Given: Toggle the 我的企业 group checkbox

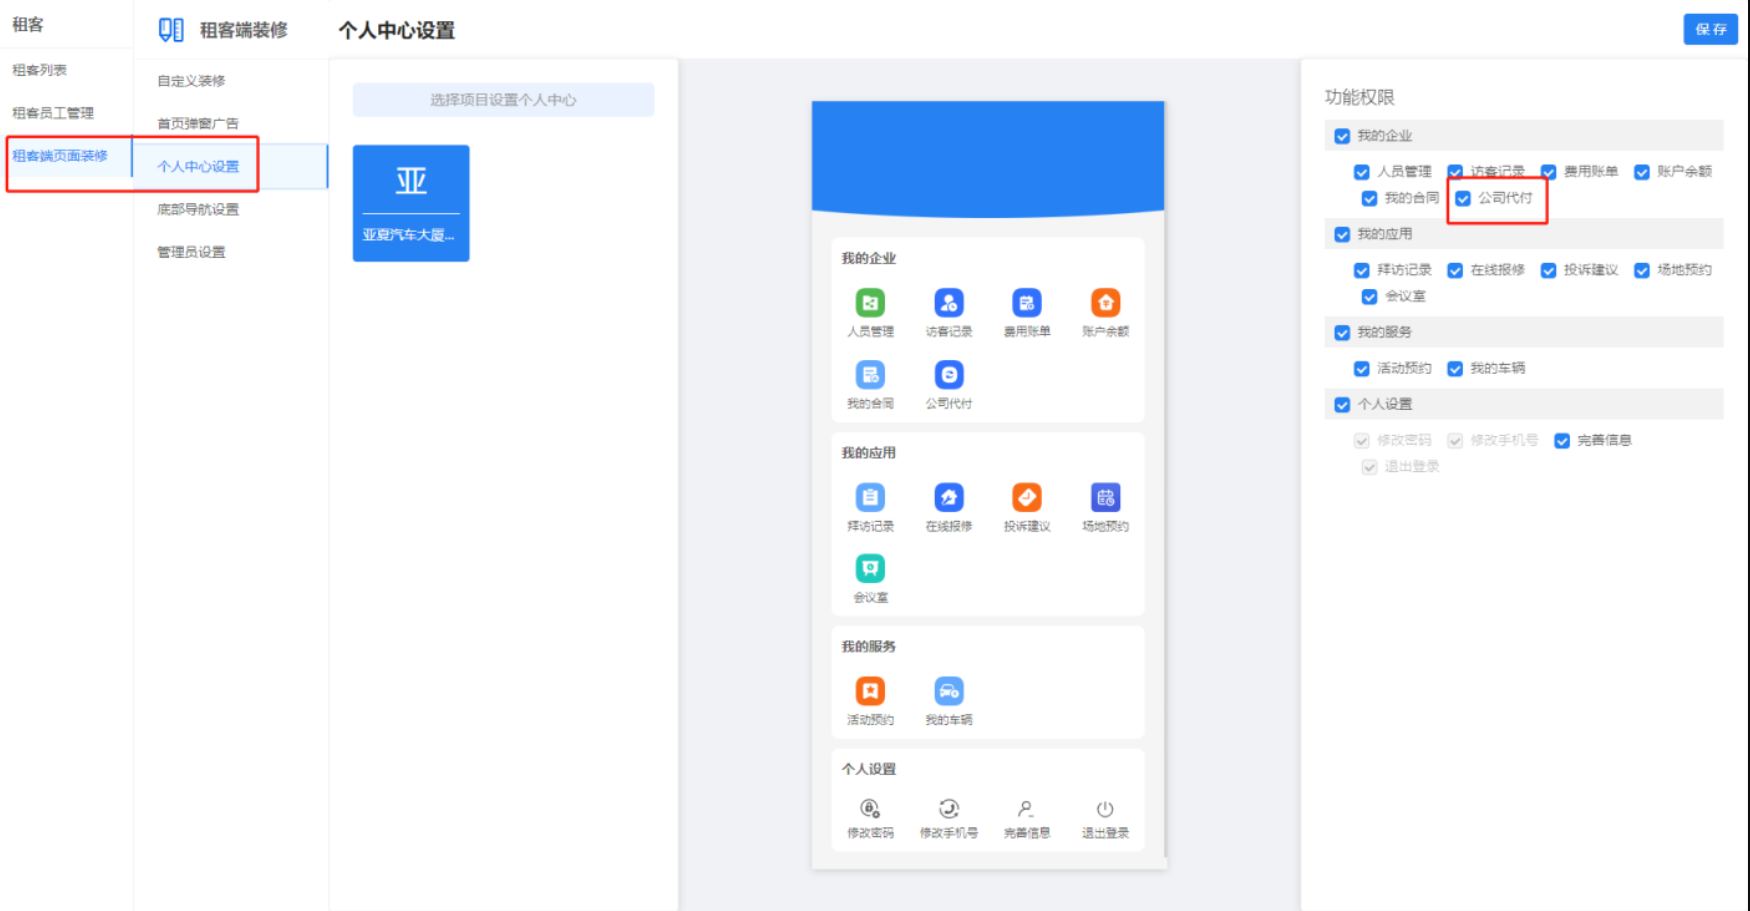Looking at the screenshot, I should (1342, 136).
